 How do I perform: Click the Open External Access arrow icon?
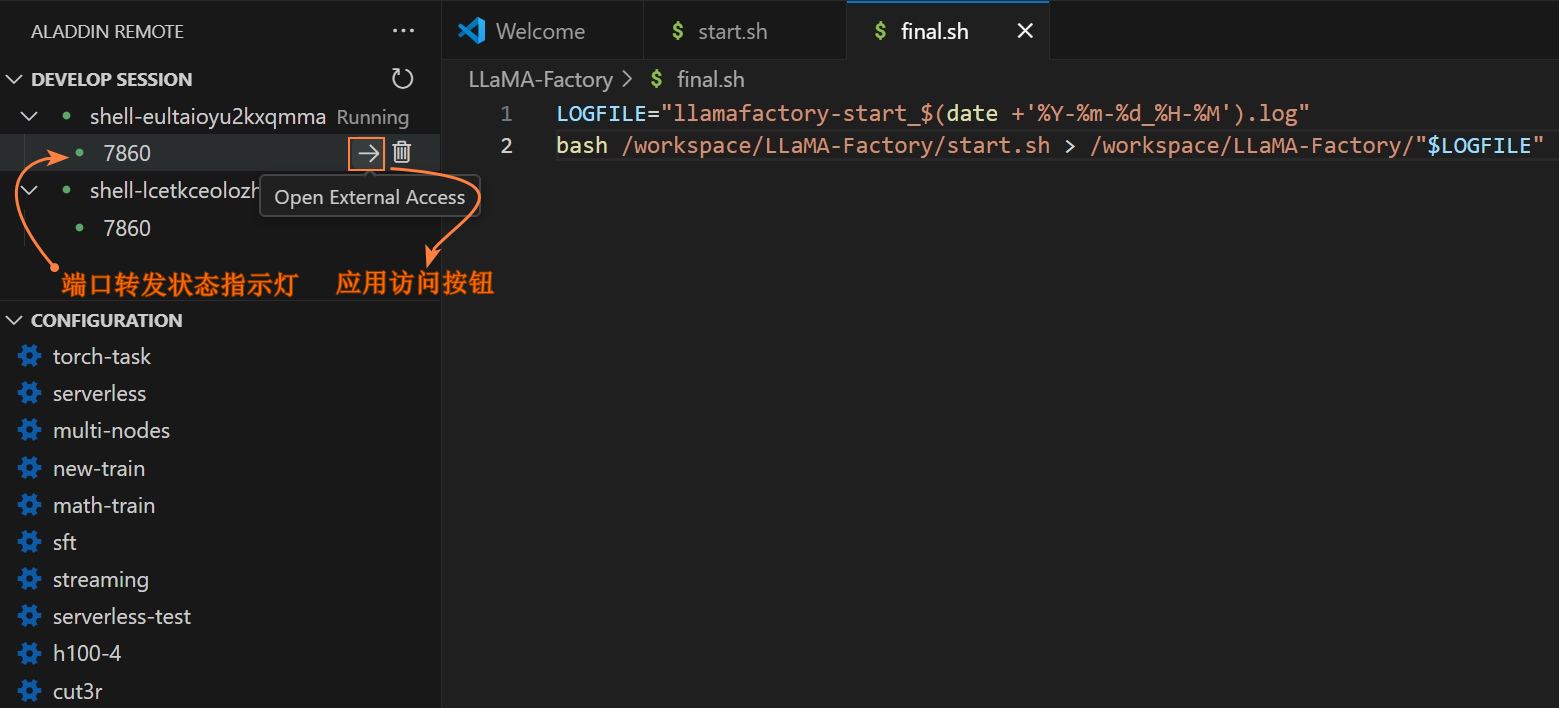pos(368,153)
